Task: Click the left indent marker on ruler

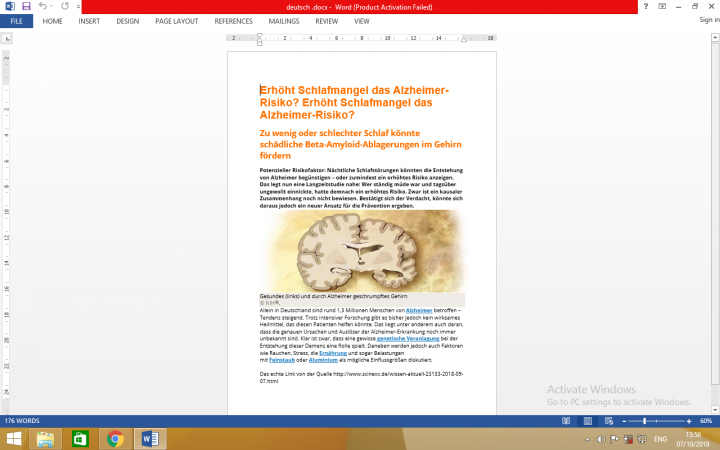Action: pyautogui.click(x=259, y=43)
